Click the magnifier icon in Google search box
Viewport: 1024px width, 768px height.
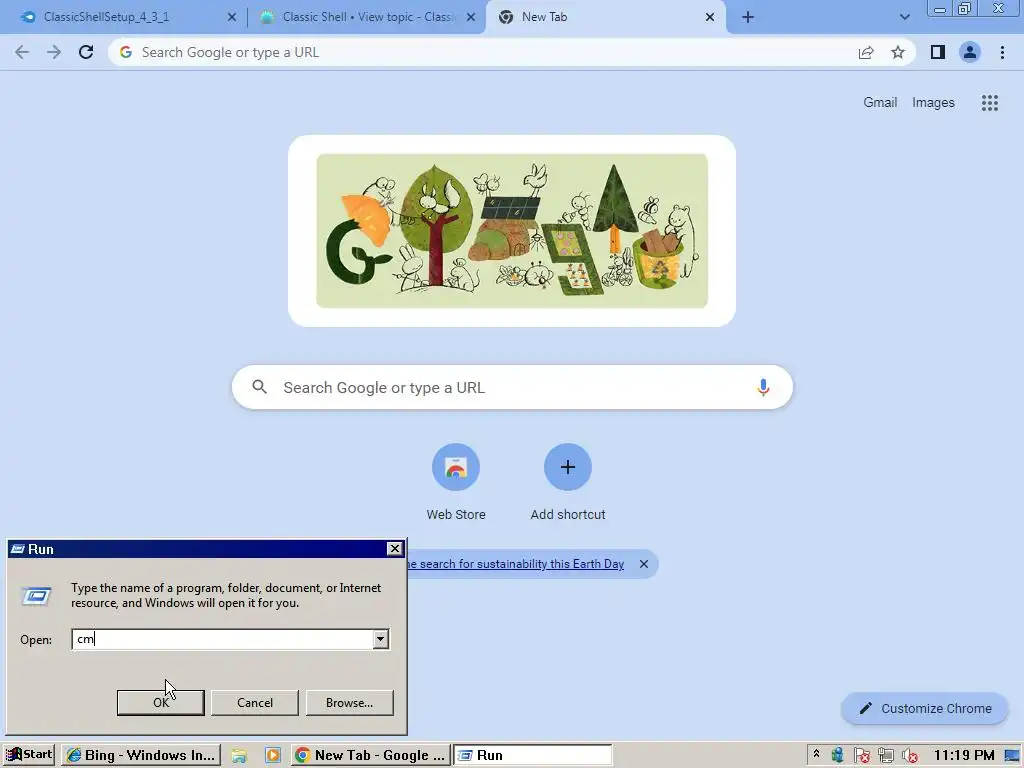click(259, 387)
